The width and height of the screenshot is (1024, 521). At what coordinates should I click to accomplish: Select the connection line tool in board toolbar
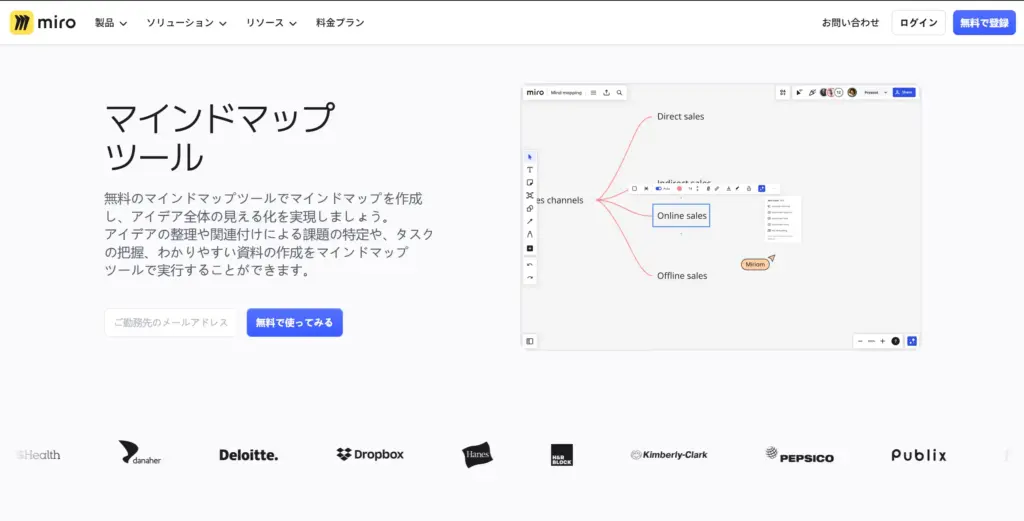tap(530, 221)
